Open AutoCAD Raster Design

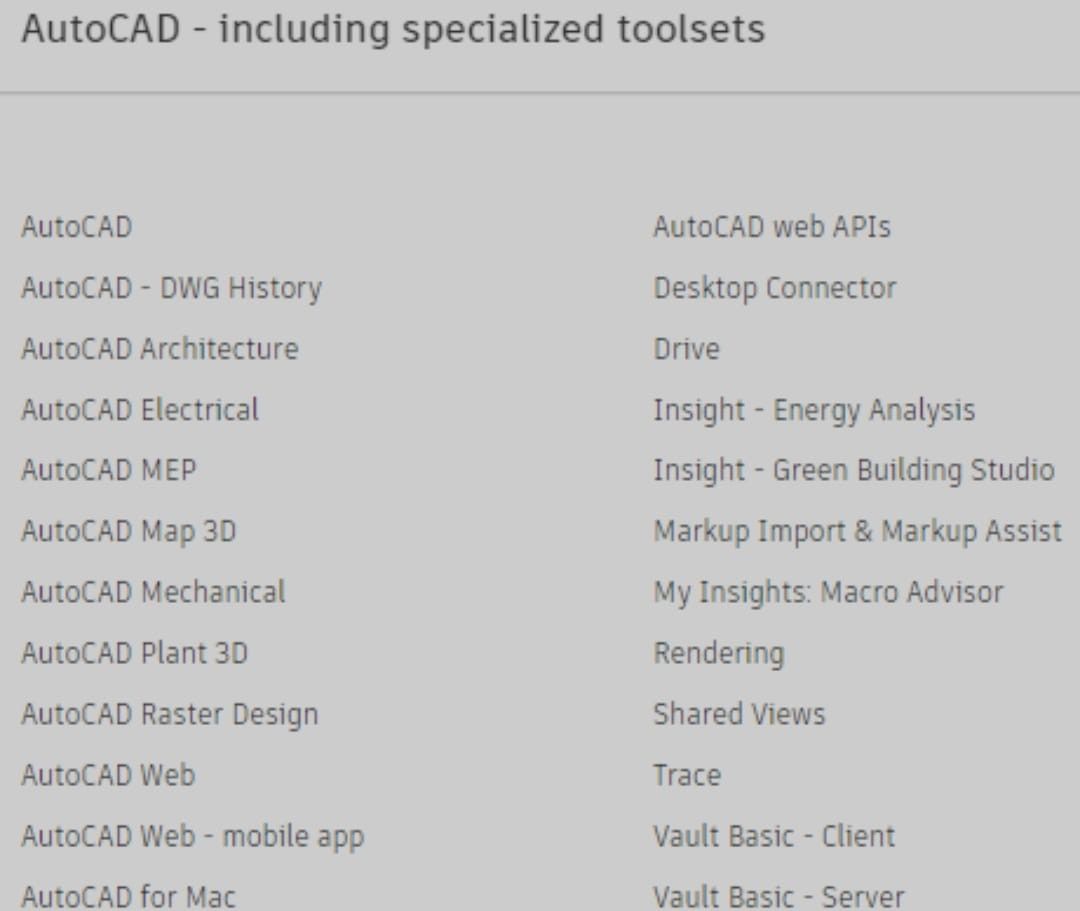pyautogui.click(x=168, y=714)
